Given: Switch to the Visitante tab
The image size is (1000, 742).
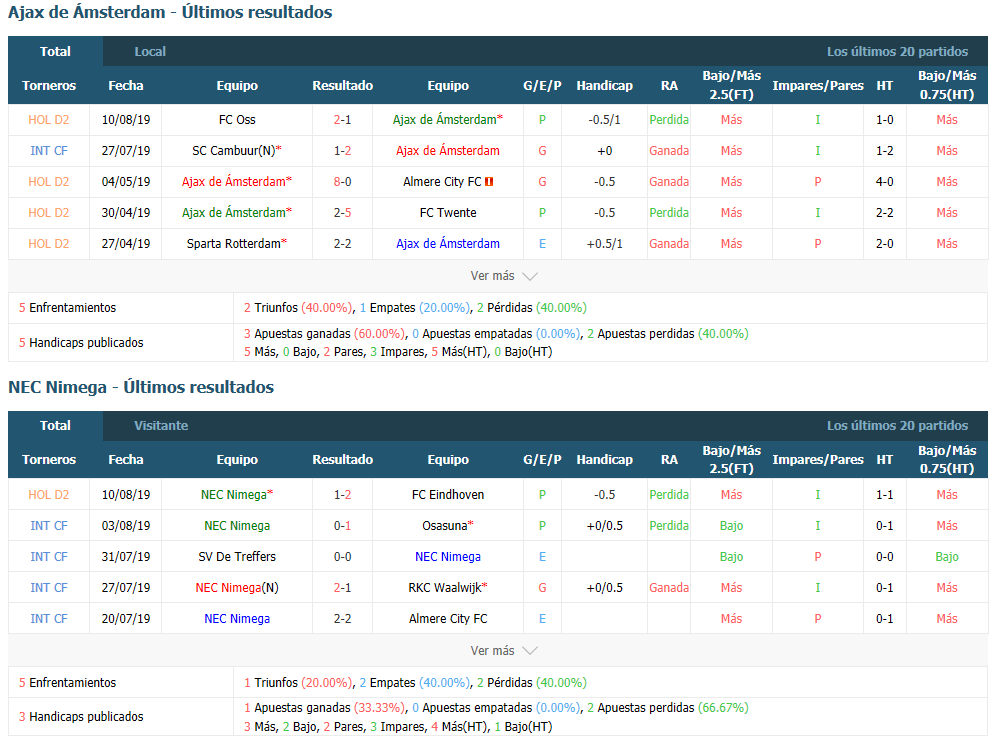Looking at the screenshot, I should tap(161, 426).
